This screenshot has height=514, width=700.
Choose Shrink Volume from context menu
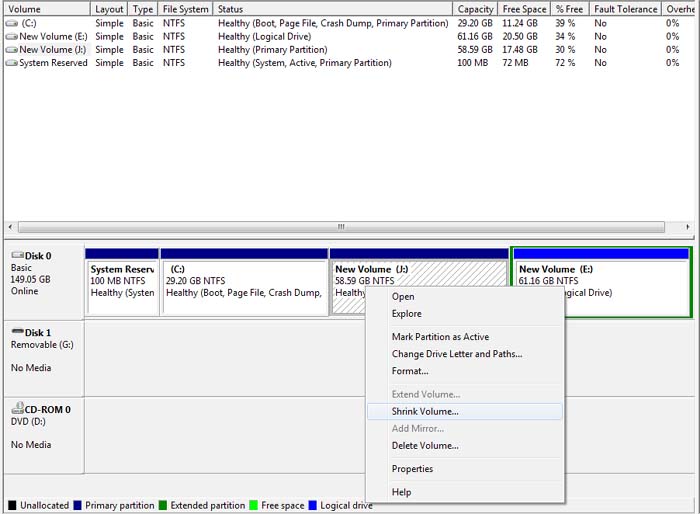coord(425,411)
